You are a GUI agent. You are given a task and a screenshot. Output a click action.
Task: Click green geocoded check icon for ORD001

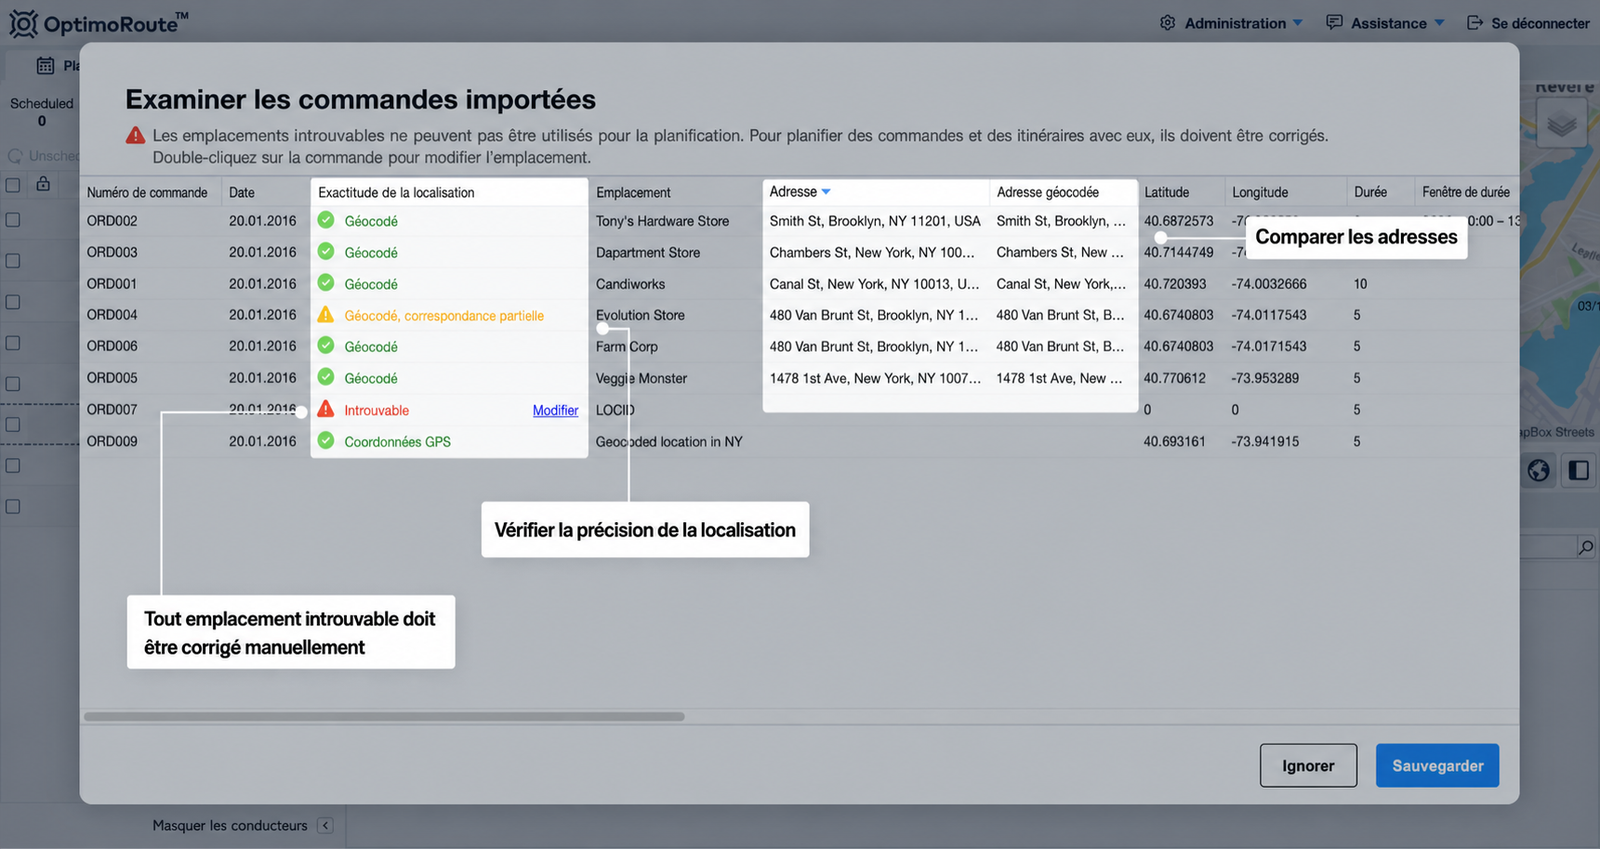(326, 283)
